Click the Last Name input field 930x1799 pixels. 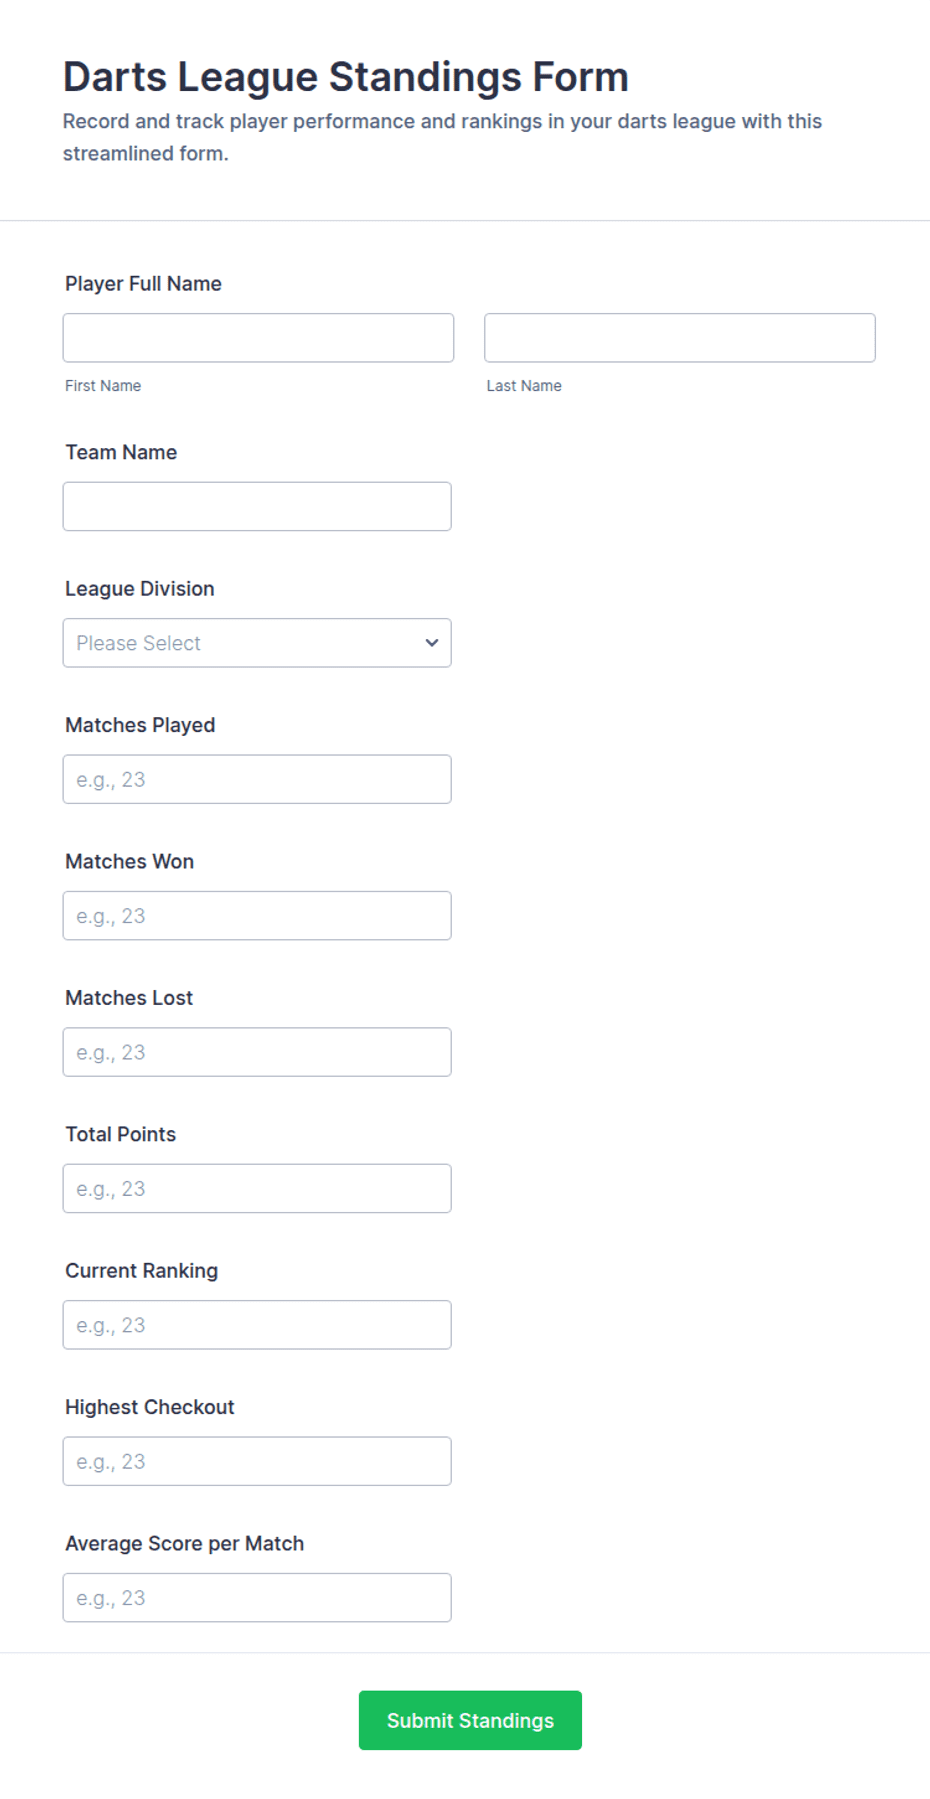click(680, 338)
